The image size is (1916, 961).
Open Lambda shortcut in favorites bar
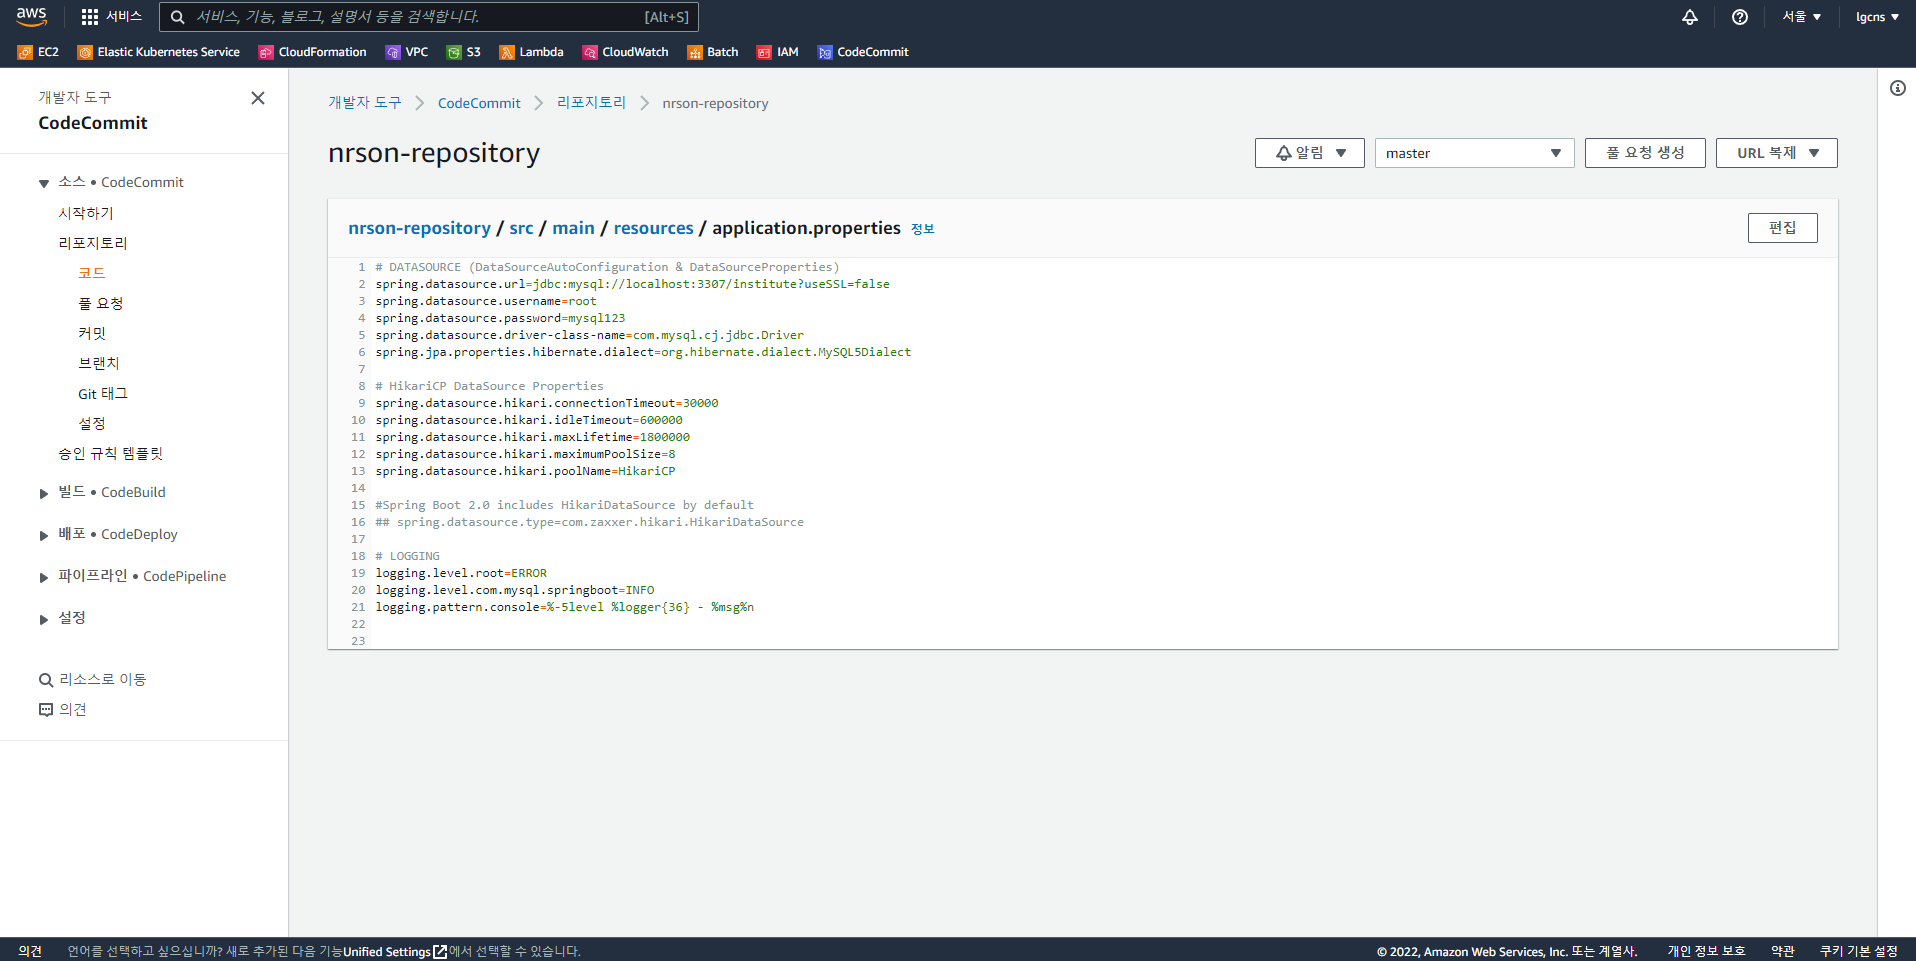(x=532, y=52)
